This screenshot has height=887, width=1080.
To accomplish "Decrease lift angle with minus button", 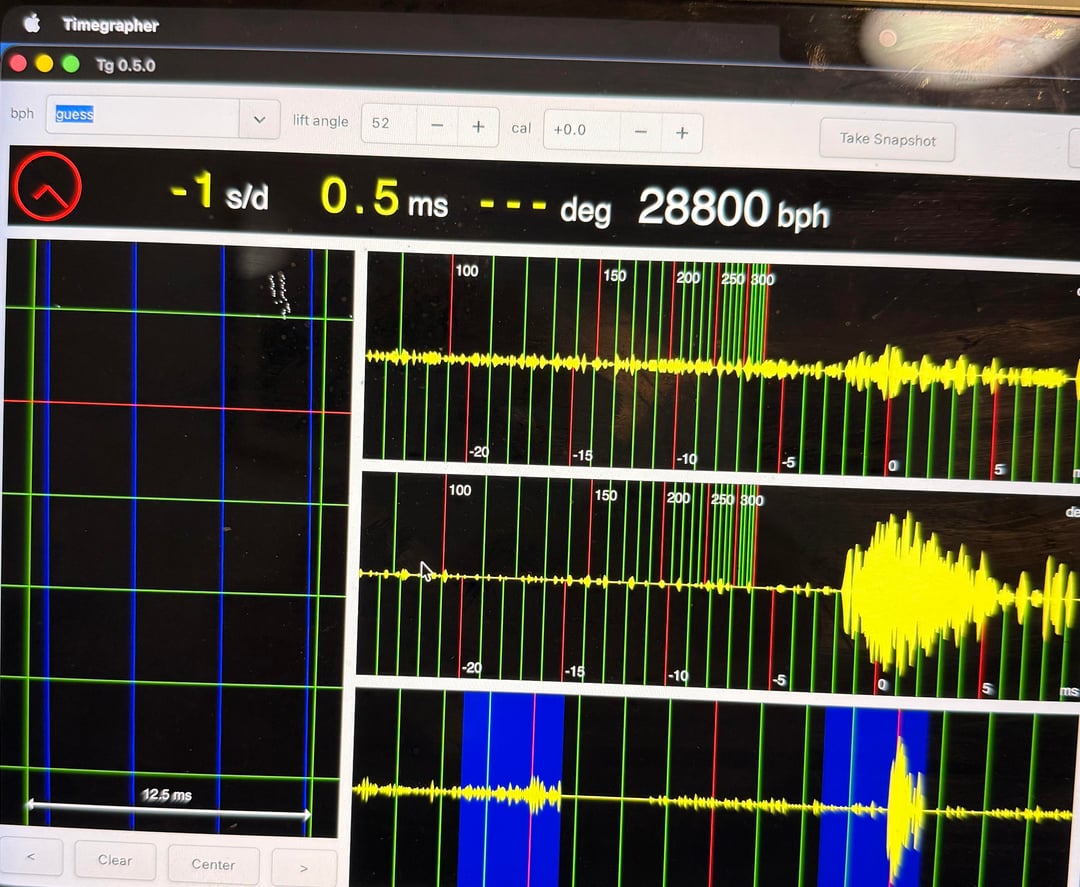I will (x=437, y=125).
